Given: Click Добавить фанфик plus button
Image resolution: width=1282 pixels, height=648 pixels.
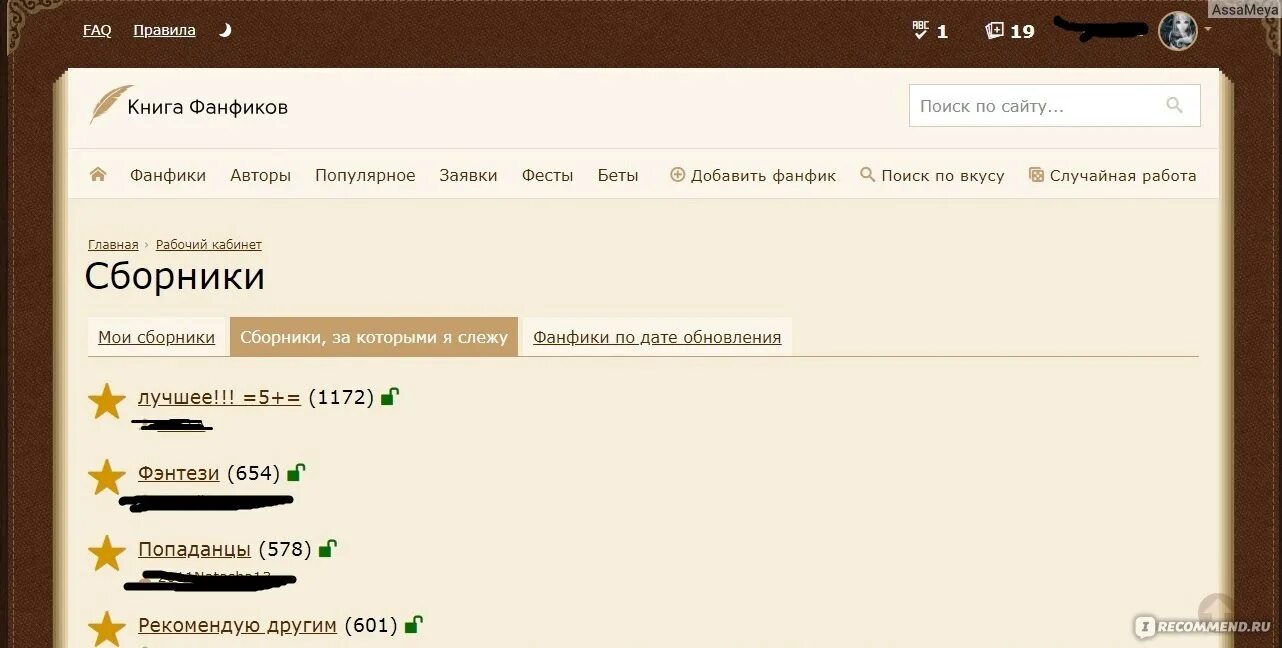Looking at the screenshot, I should click(x=753, y=175).
